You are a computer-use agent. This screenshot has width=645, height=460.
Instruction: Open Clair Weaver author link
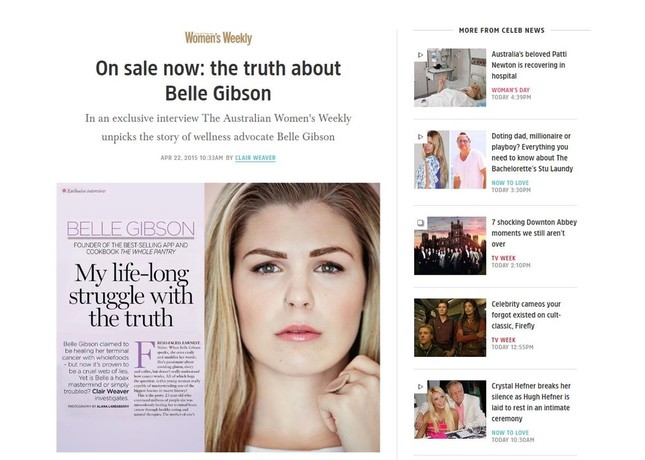(255, 158)
